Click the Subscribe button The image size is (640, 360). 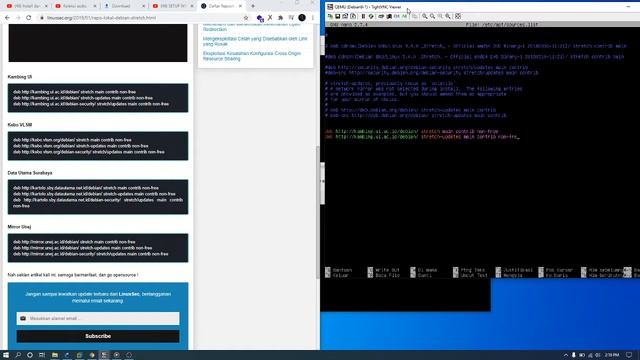pos(98,336)
